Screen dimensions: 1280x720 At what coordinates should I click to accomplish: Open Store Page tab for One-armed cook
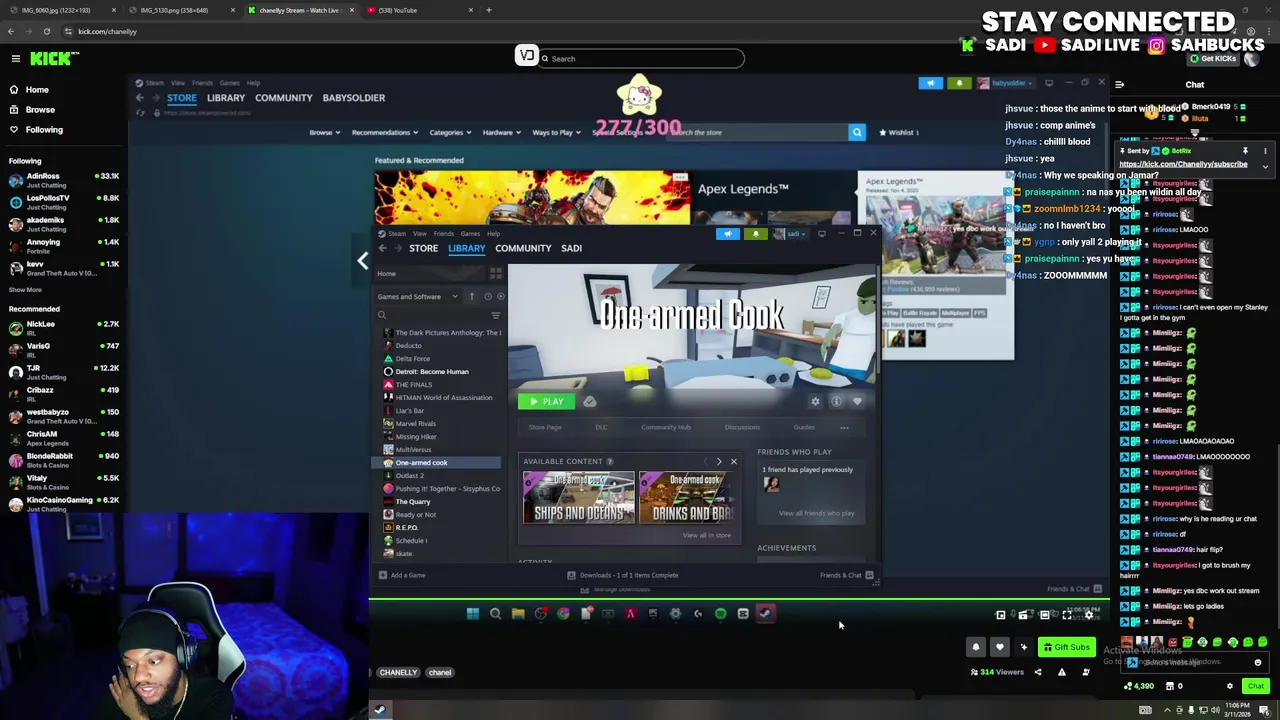[545, 427]
